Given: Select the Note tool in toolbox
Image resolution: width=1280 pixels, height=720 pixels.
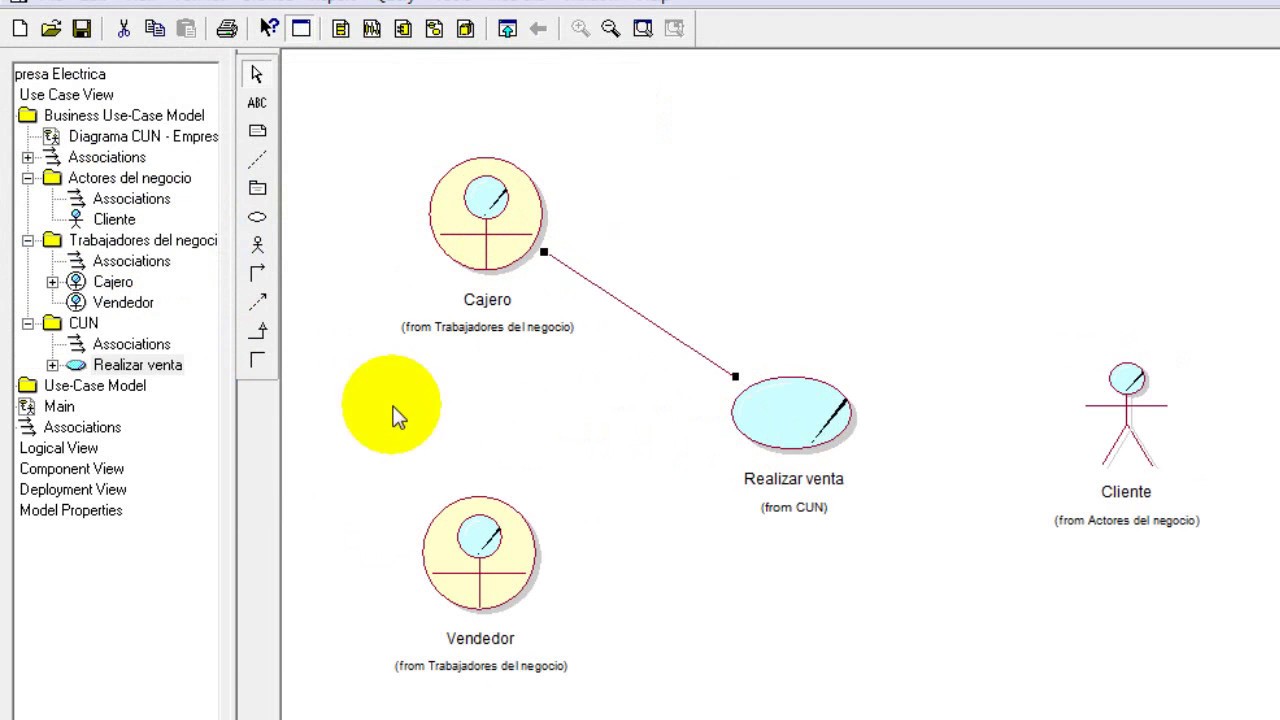Looking at the screenshot, I should pos(257,131).
